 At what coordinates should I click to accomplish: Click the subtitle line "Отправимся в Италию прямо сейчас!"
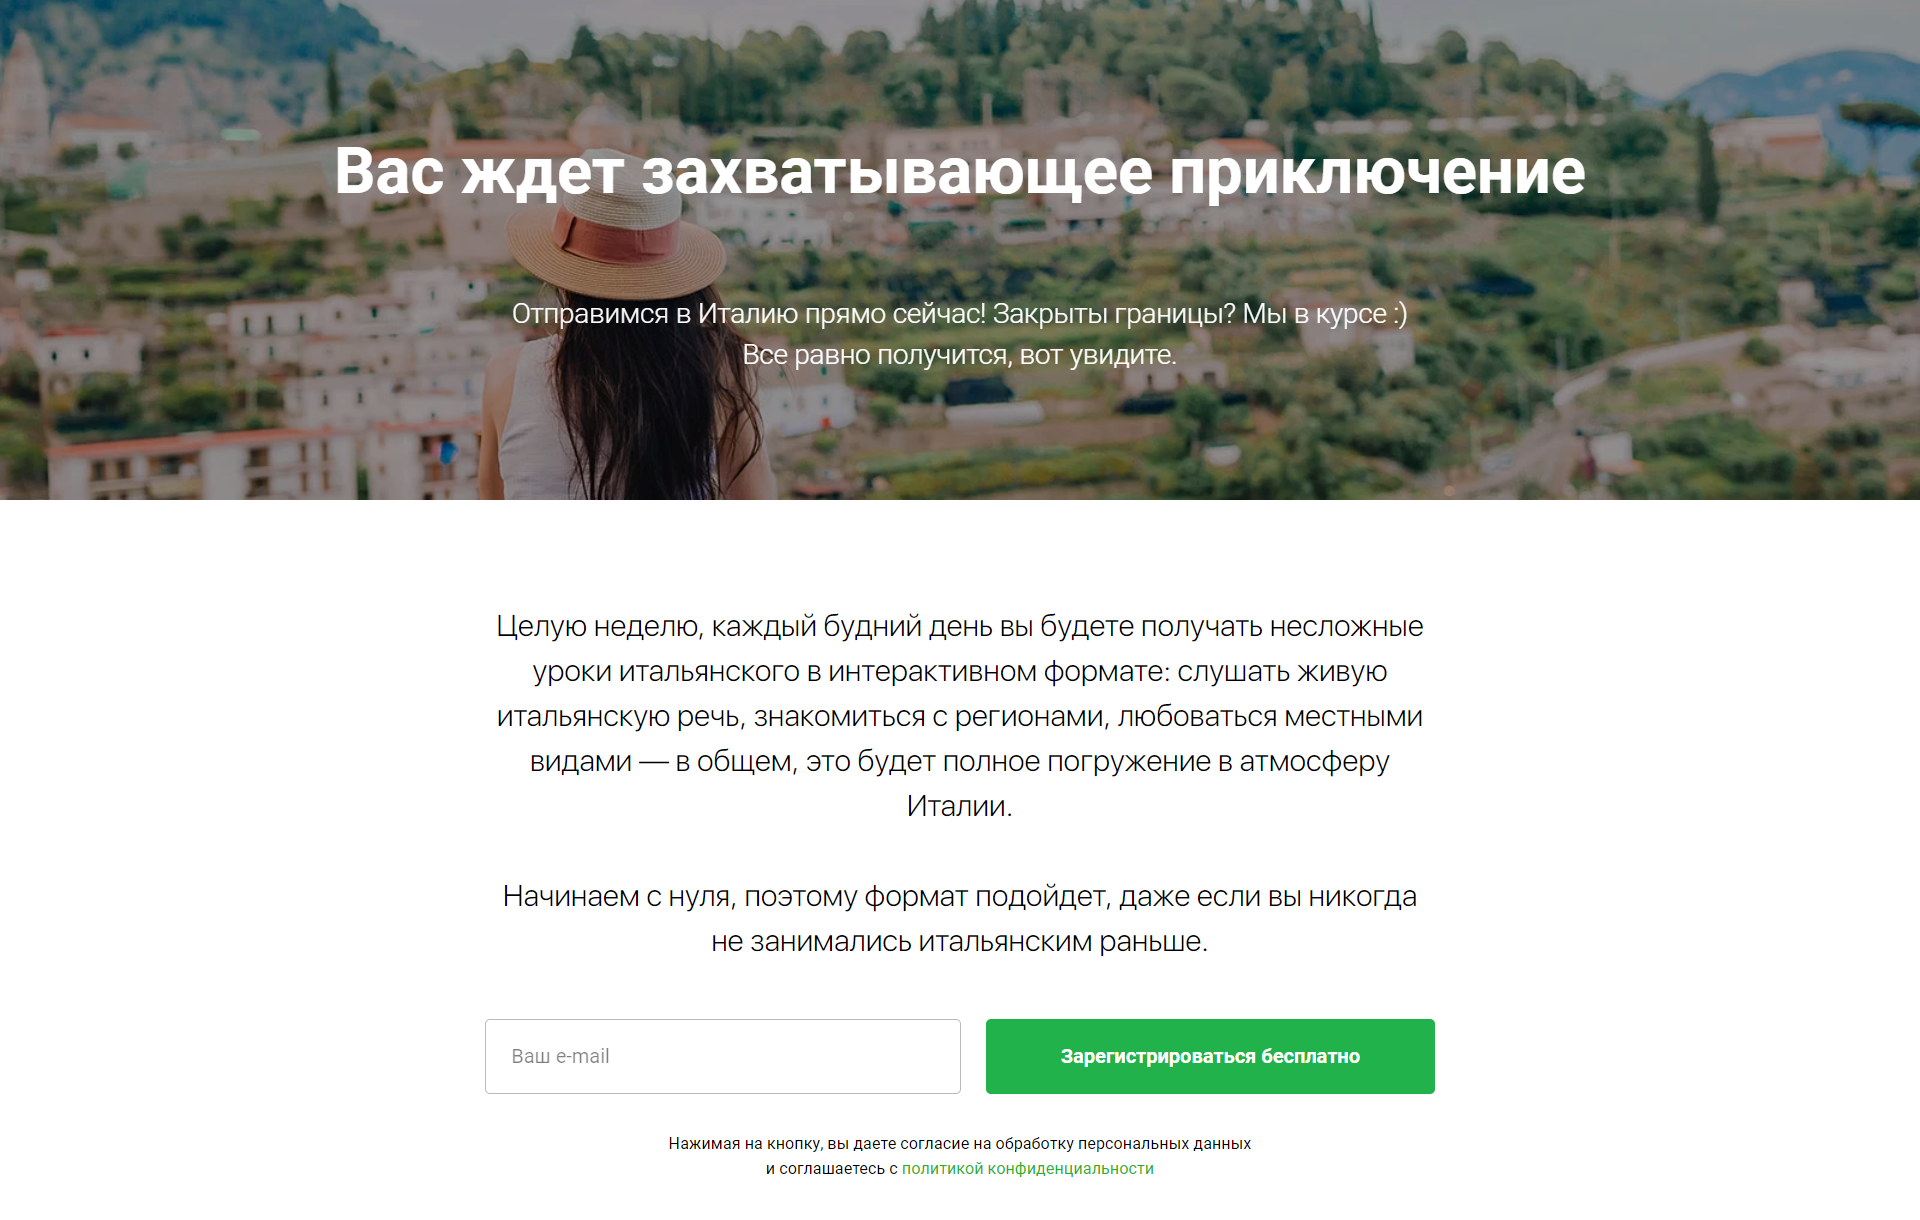748,314
